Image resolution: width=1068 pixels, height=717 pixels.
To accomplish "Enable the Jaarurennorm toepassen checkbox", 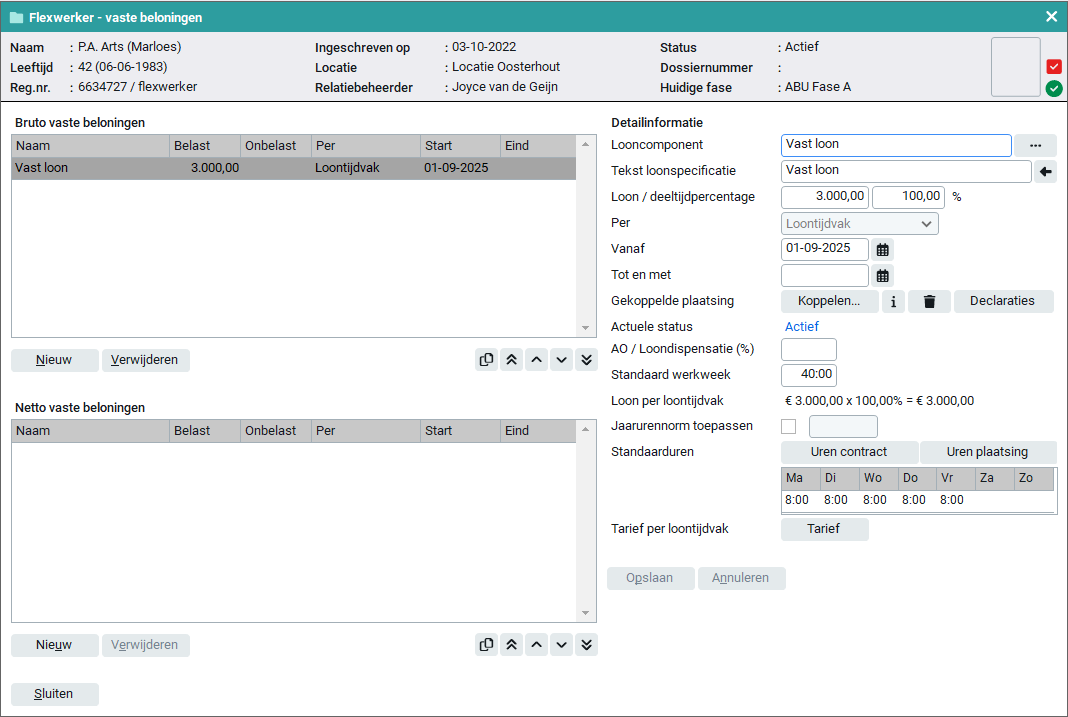I will (789, 427).
